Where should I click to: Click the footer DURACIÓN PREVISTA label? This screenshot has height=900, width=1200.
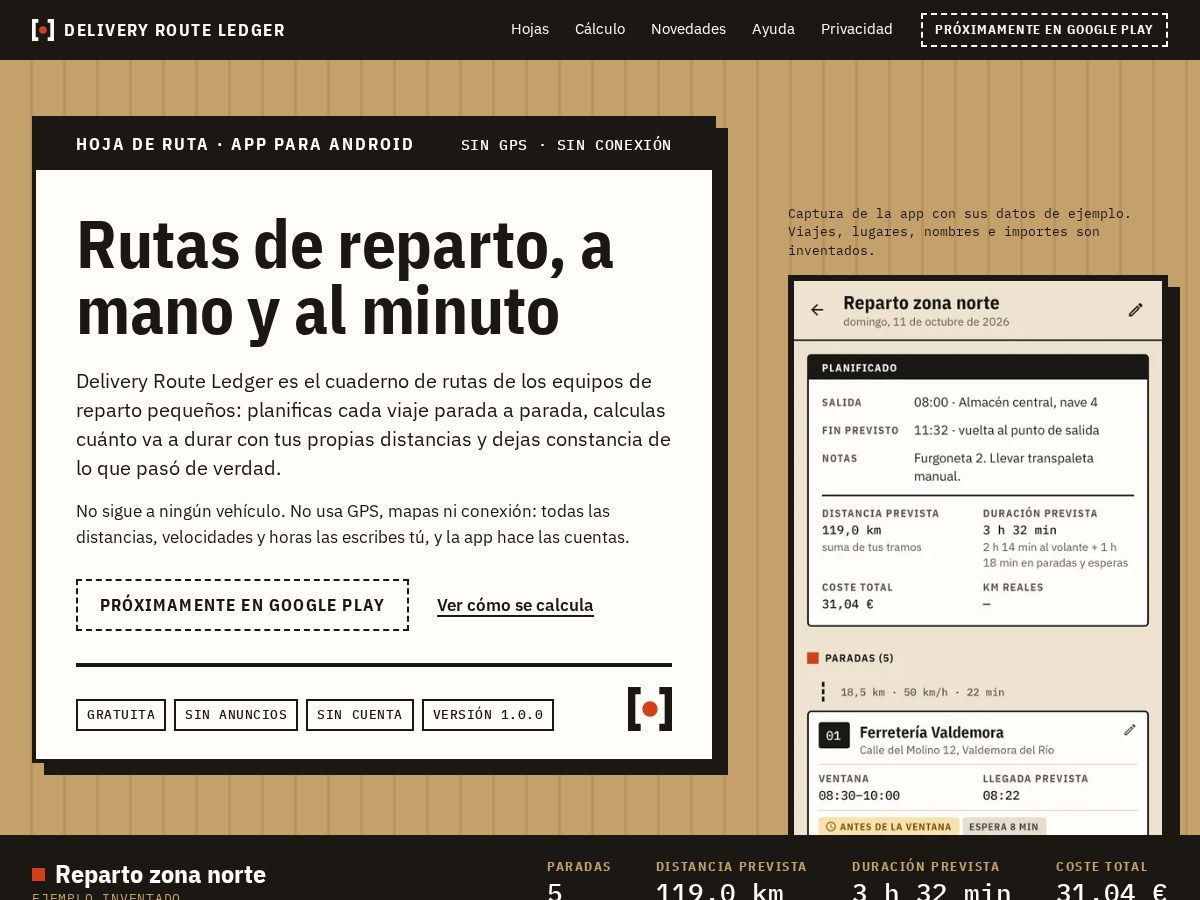pyautogui.click(x=926, y=867)
